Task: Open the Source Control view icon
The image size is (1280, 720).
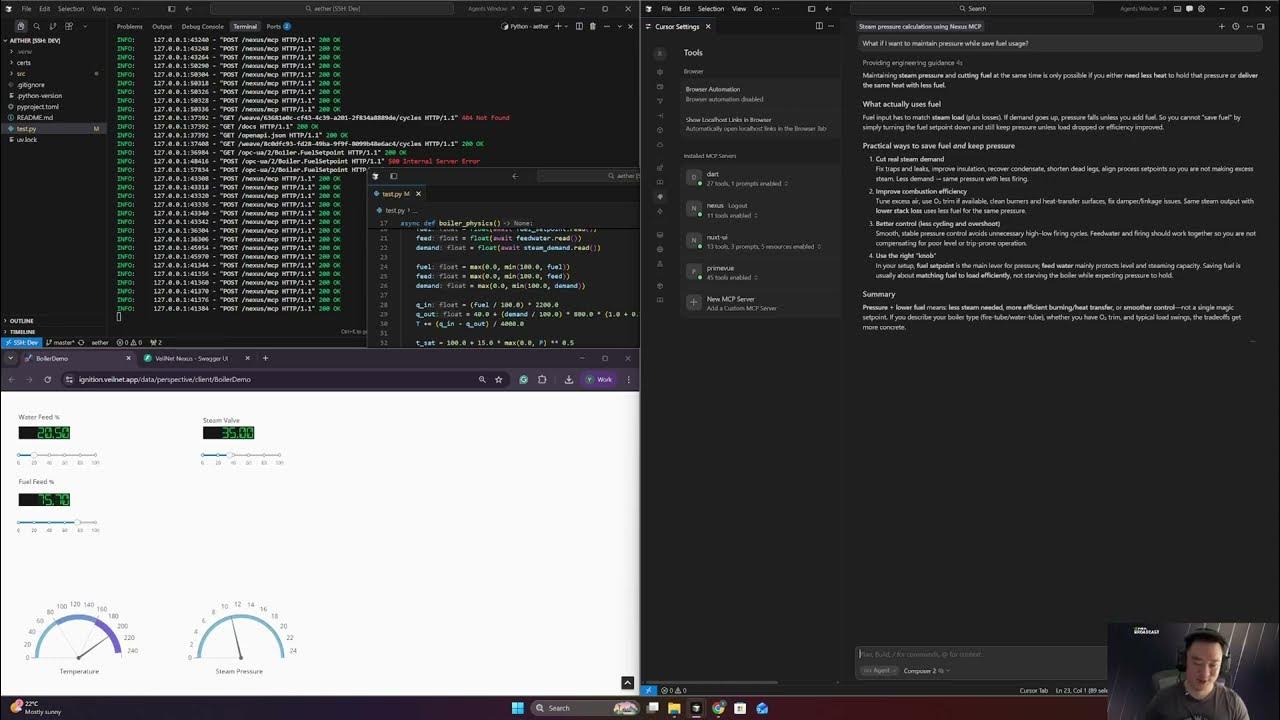Action: tap(53, 26)
